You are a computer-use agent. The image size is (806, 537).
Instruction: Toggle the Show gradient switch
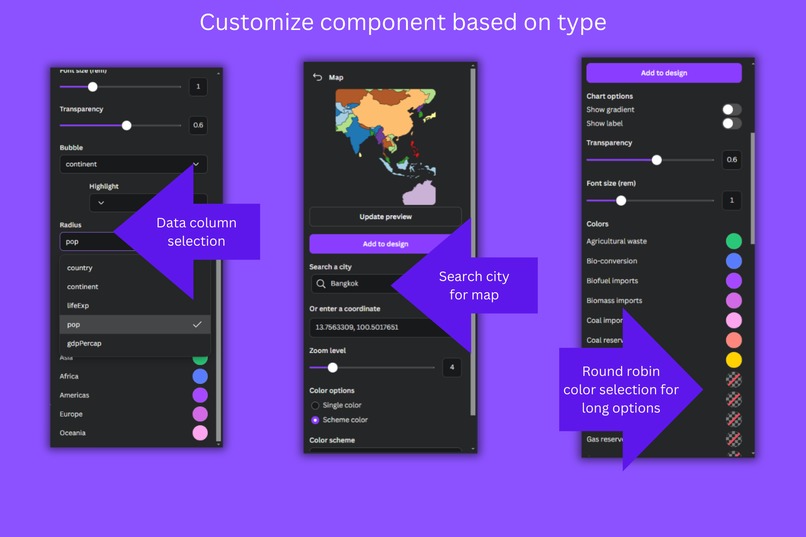(731, 109)
